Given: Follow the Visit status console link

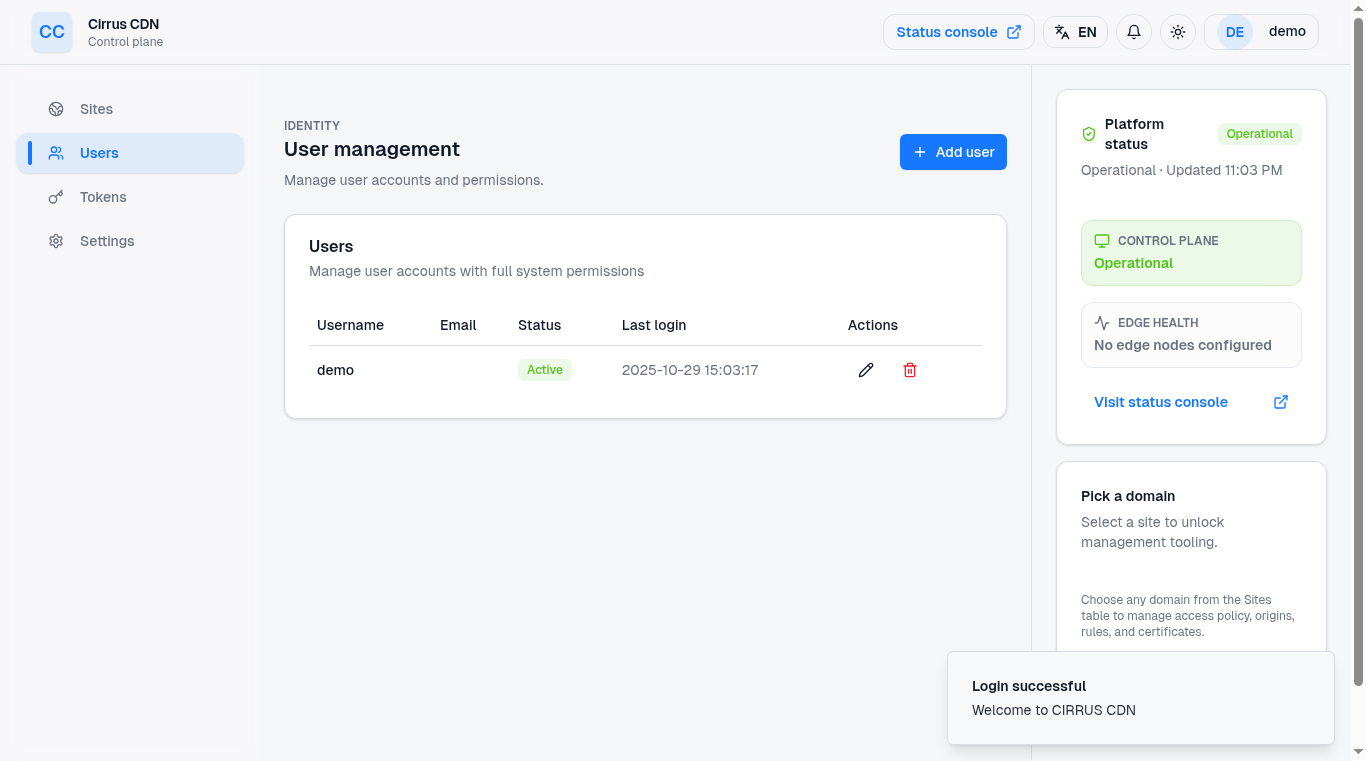Looking at the screenshot, I should tap(1160, 401).
